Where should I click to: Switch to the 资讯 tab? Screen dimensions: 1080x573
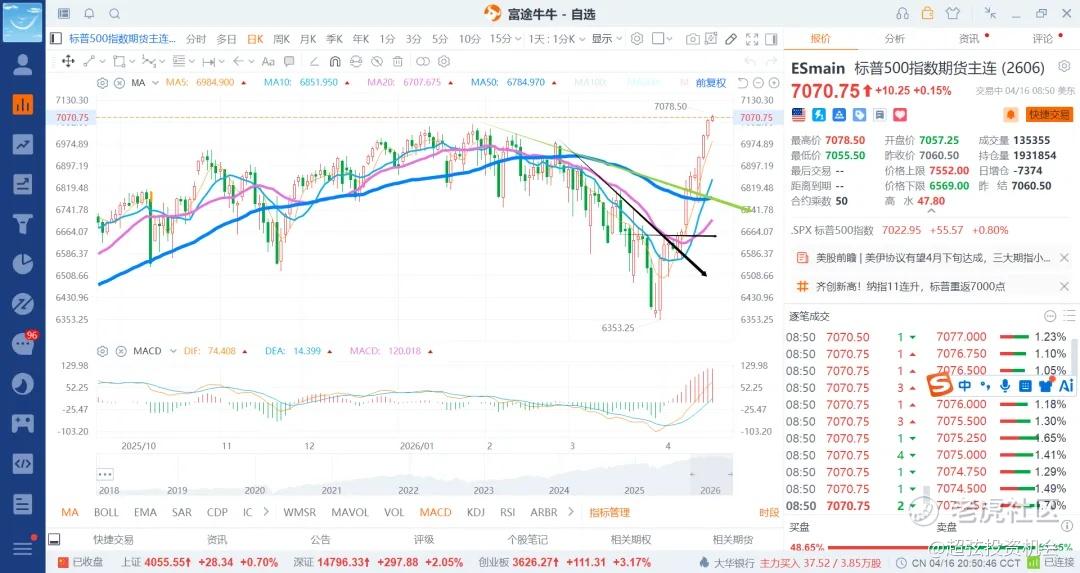coord(969,39)
